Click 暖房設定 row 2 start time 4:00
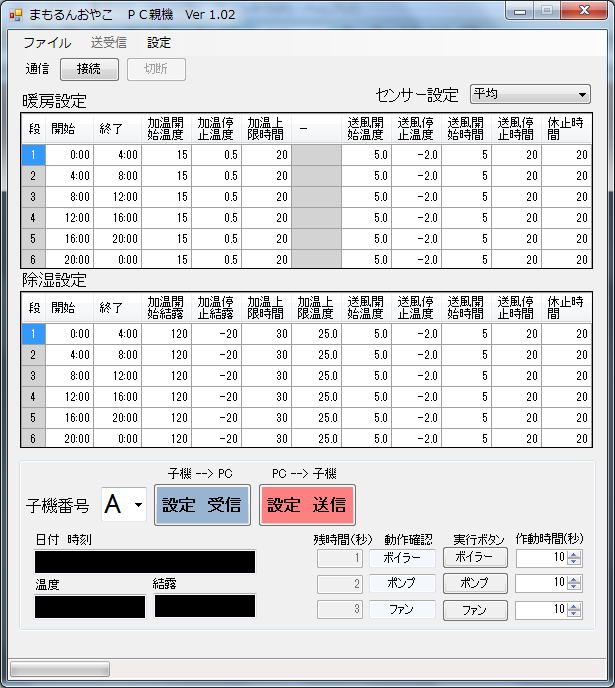 click(69, 176)
